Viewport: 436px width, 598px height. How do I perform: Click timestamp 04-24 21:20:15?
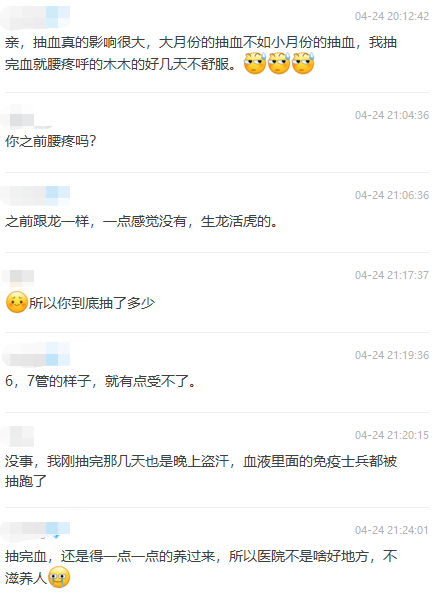point(392,435)
